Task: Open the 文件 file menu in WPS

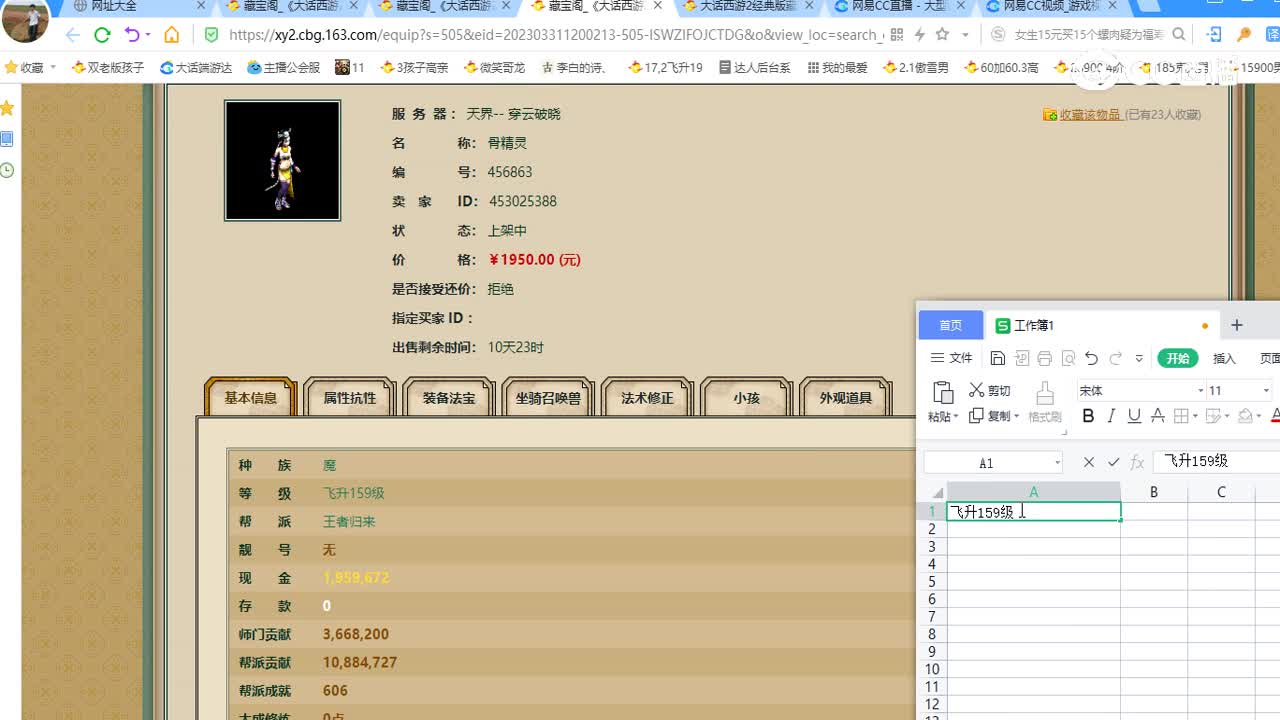Action: tap(952, 358)
